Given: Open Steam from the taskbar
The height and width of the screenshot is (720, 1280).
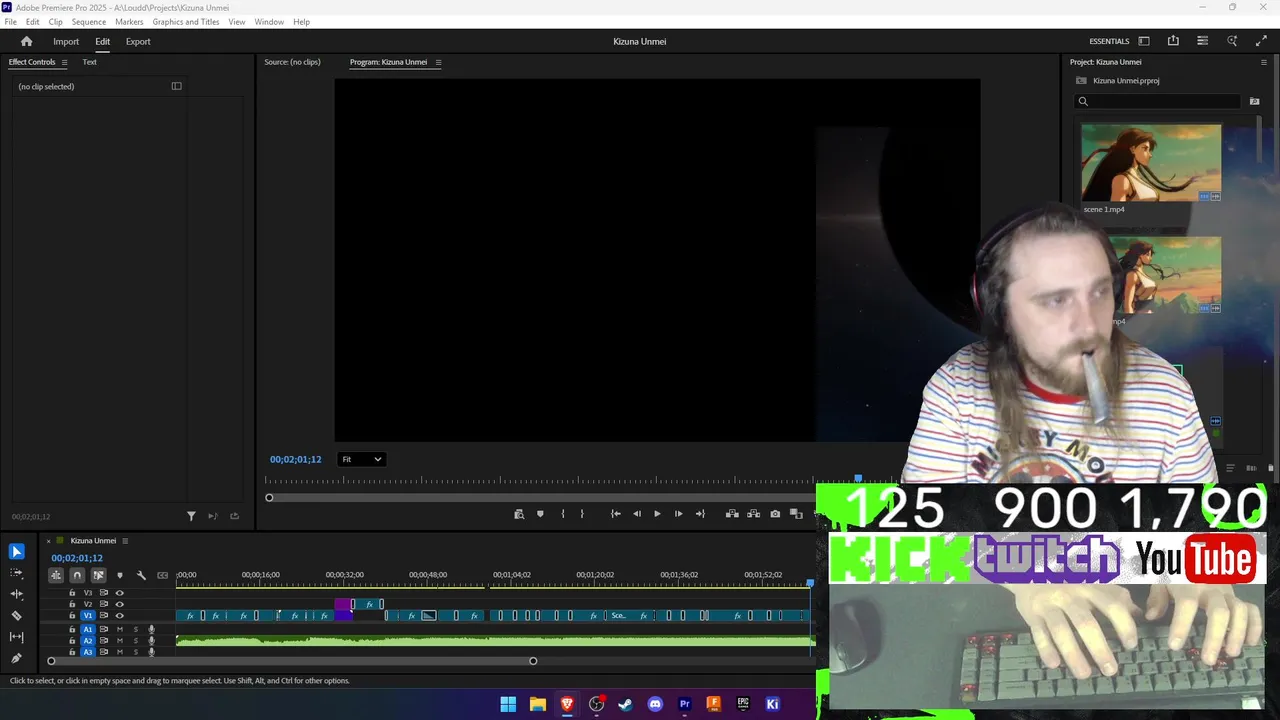Looking at the screenshot, I should [x=625, y=704].
